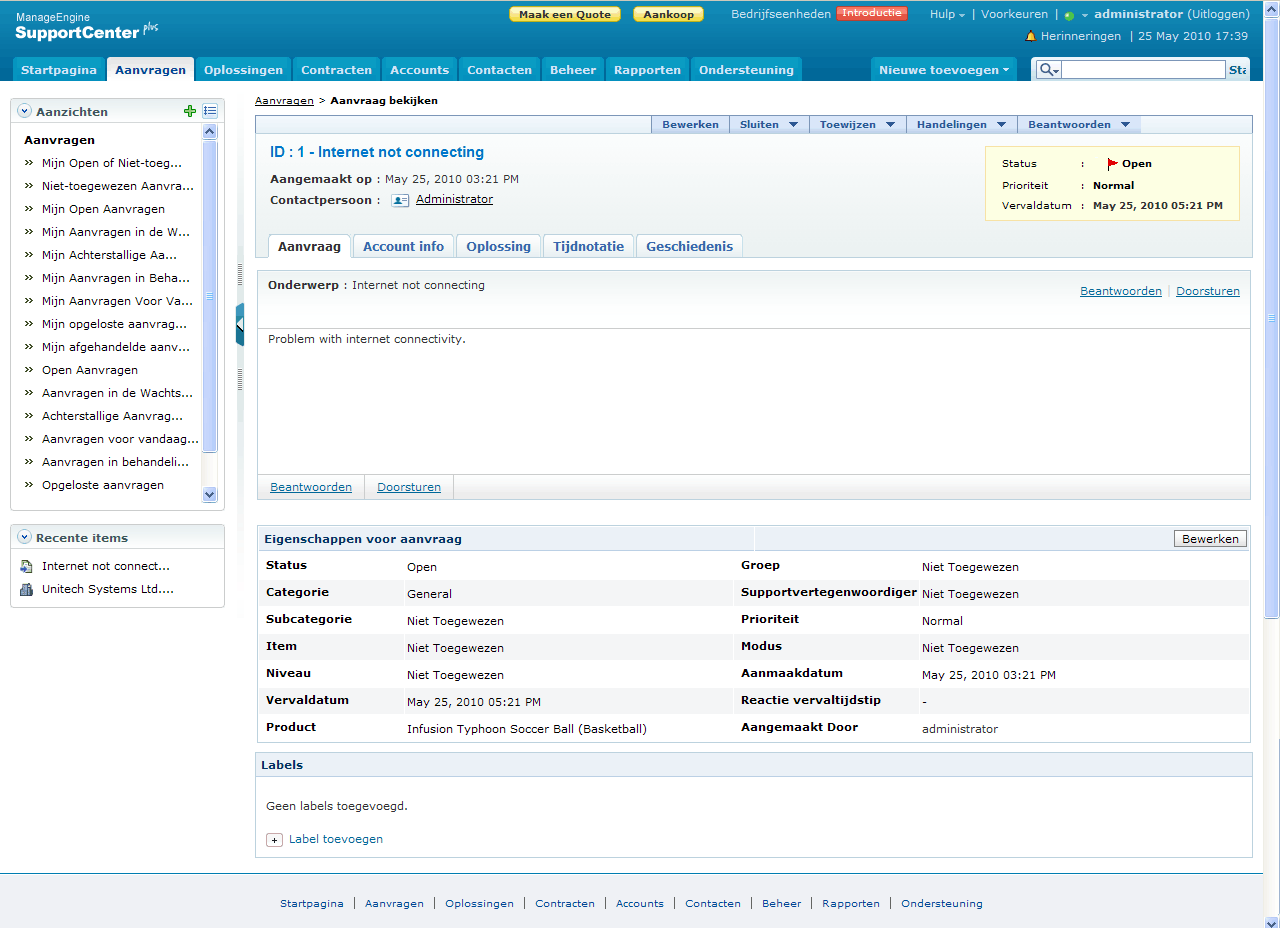Click the Herinneringen link
The width and height of the screenshot is (1280, 933).
[1081, 37]
